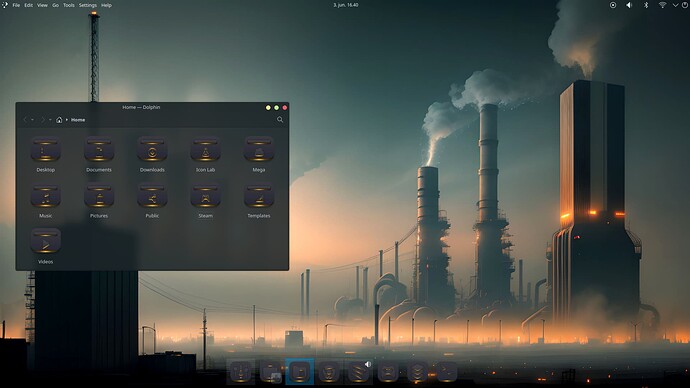The height and width of the screenshot is (388, 690).
Task: Open the Settings menu
Action: coord(88,5)
